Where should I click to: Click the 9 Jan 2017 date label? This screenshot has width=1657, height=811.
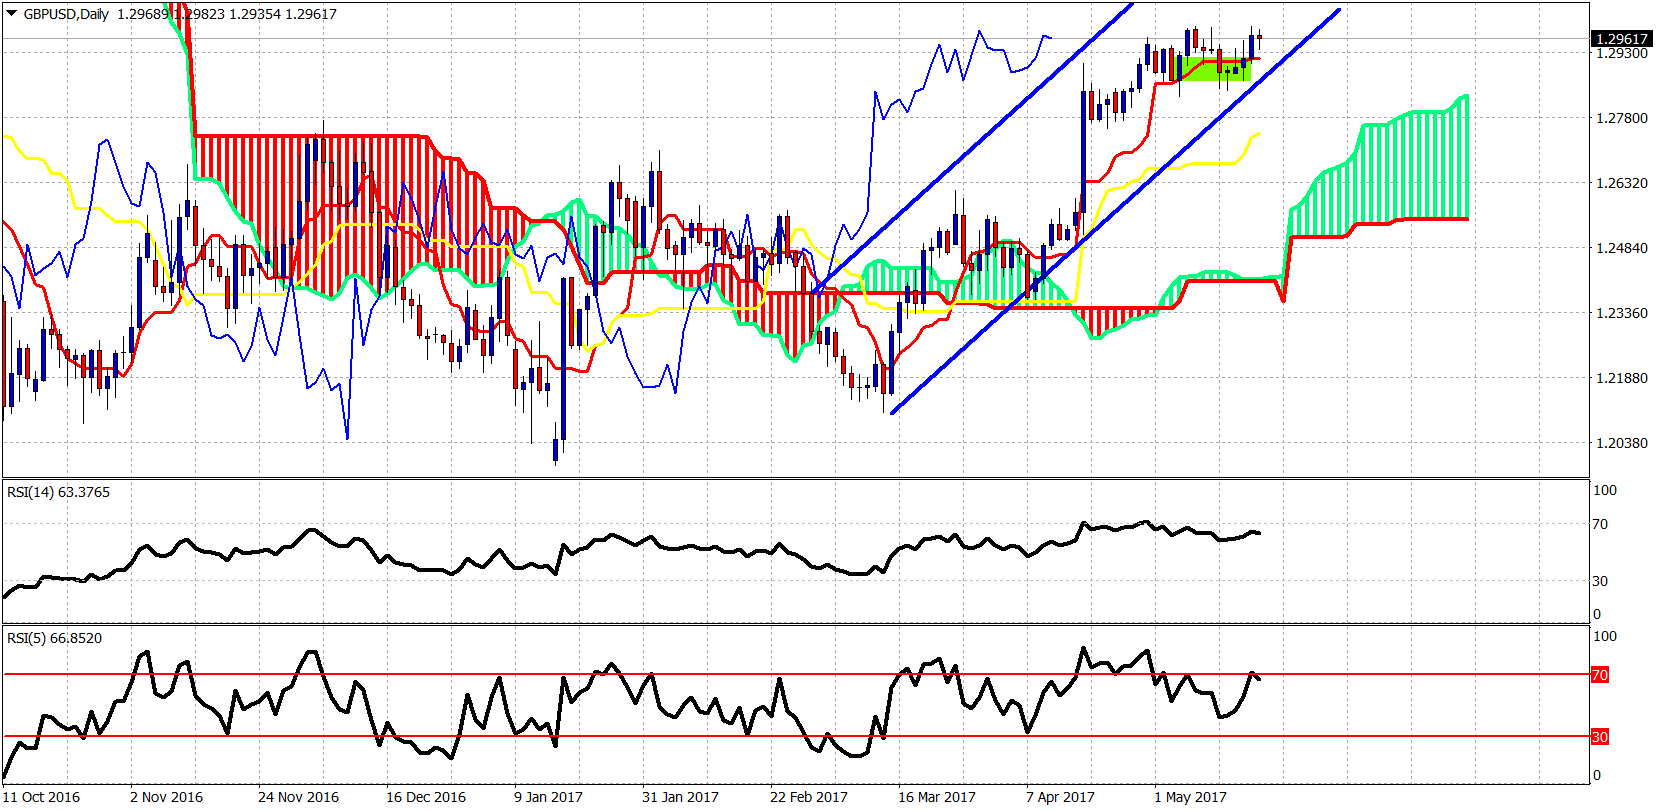[548, 797]
